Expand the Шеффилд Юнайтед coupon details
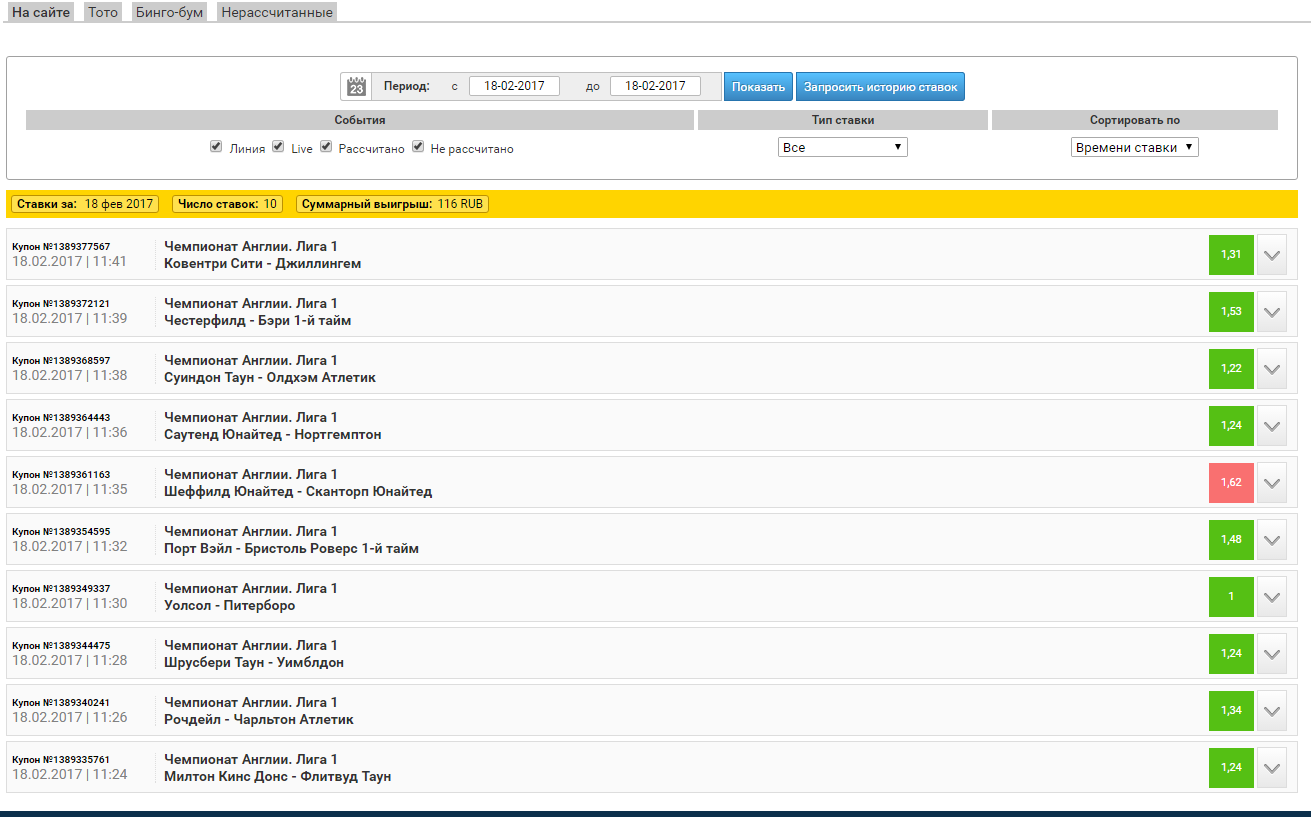The height and width of the screenshot is (817, 1311). pos(1271,483)
